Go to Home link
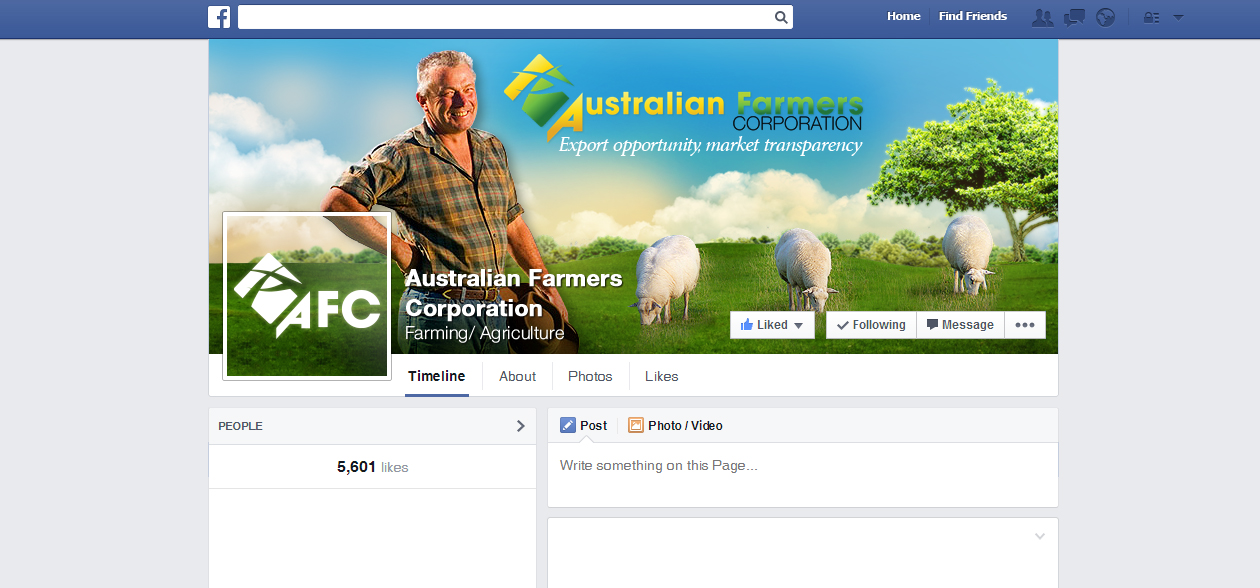 (904, 16)
